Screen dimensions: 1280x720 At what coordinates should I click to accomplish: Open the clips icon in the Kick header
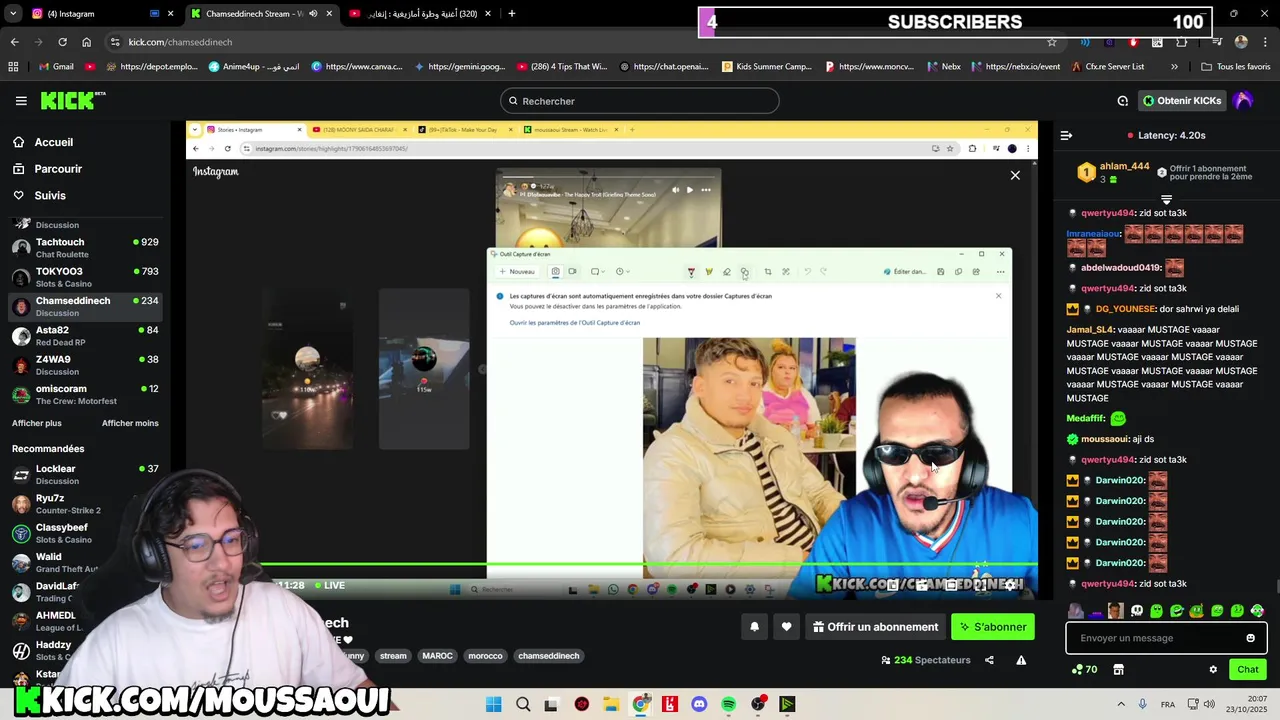(x=1122, y=101)
